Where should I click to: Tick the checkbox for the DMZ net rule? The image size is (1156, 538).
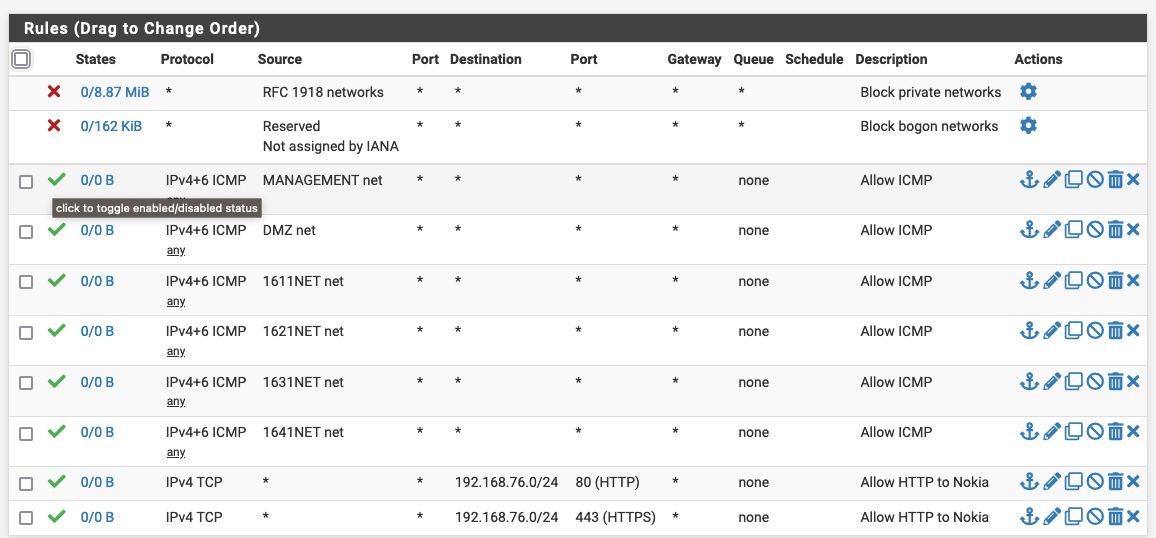coord(26,231)
